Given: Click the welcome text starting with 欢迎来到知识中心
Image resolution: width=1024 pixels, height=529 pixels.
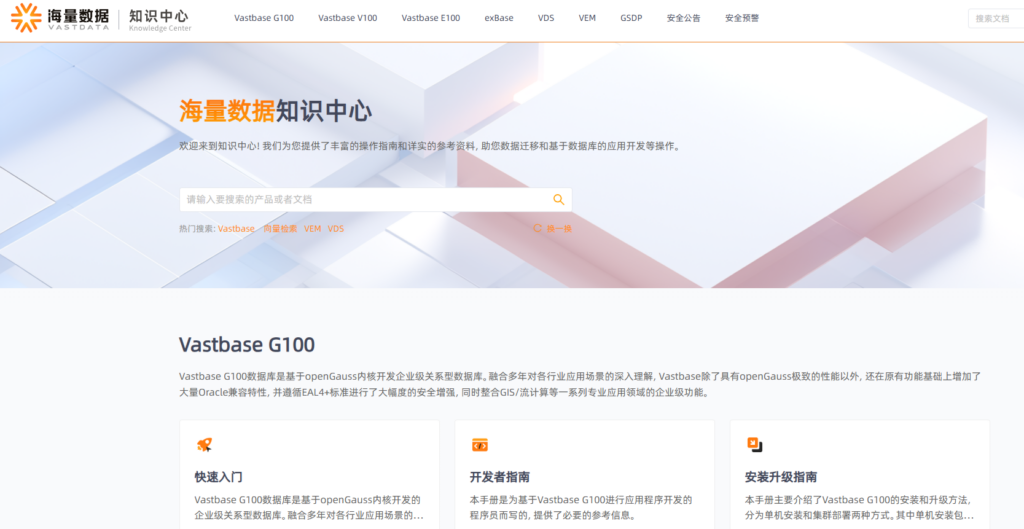Looking at the screenshot, I should coord(431,146).
